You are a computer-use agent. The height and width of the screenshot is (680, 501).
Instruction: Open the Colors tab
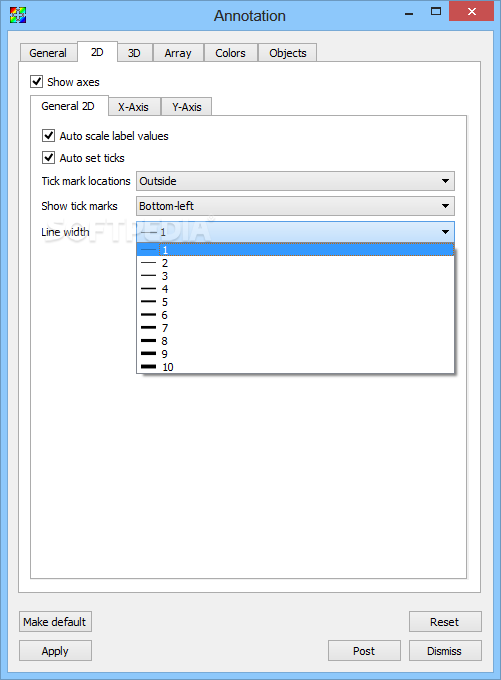(x=230, y=53)
